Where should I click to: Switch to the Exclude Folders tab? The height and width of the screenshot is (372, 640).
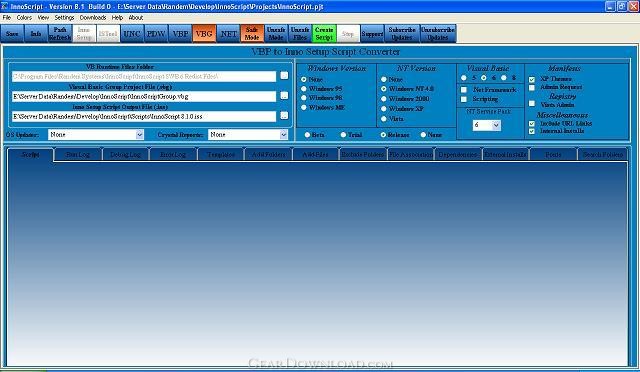click(363, 155)
